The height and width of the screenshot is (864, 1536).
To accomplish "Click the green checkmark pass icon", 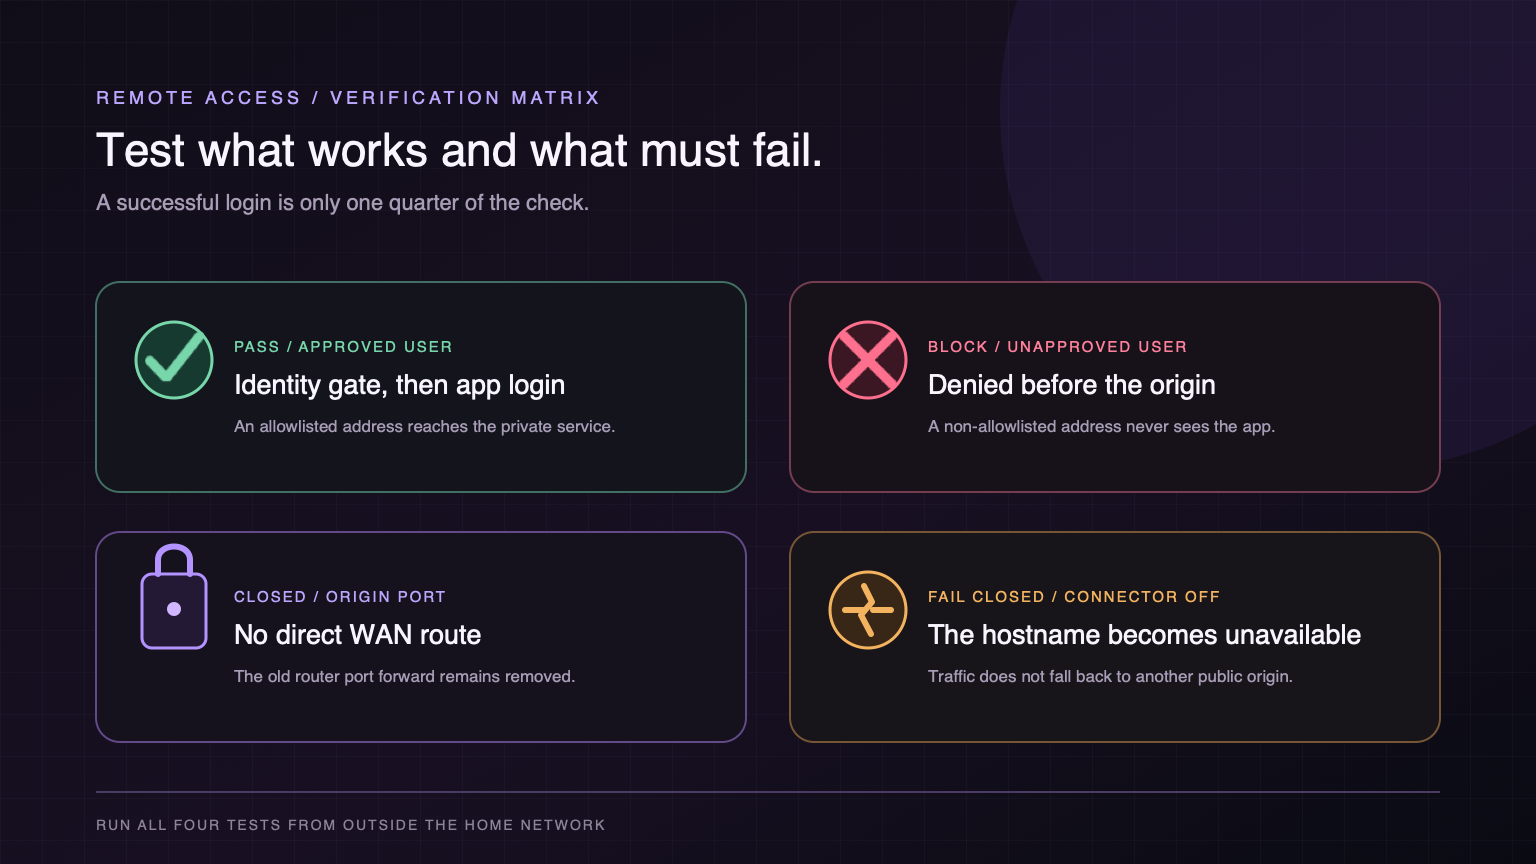I will [x=174, y=360].
